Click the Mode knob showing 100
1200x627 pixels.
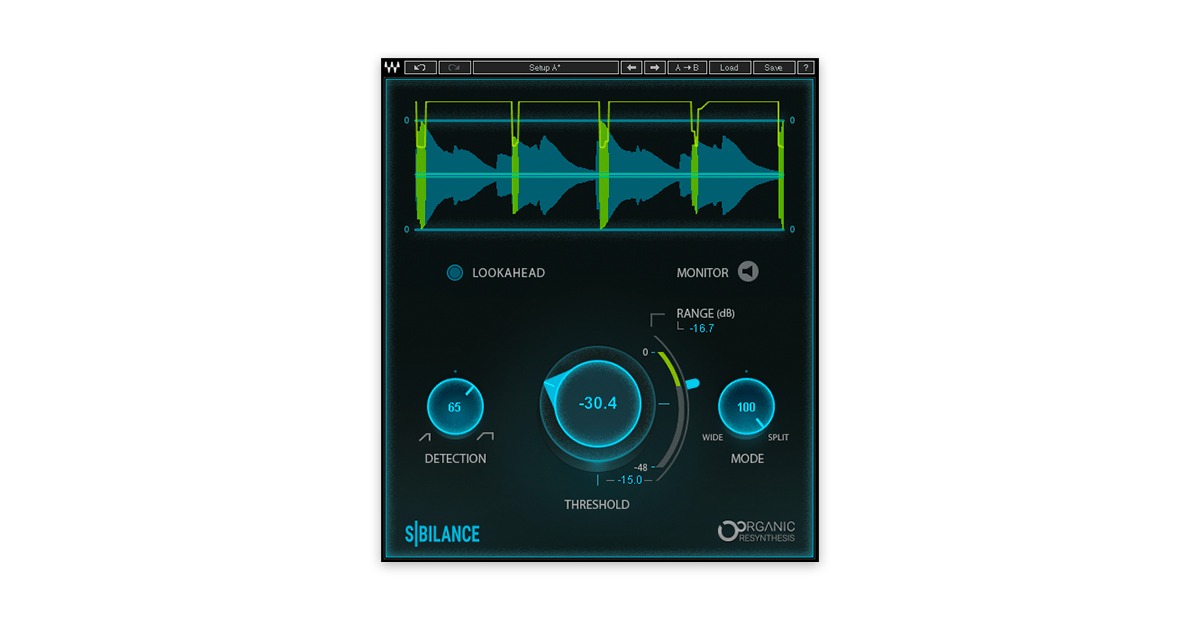pyautogui.click(x=747, y=407)
